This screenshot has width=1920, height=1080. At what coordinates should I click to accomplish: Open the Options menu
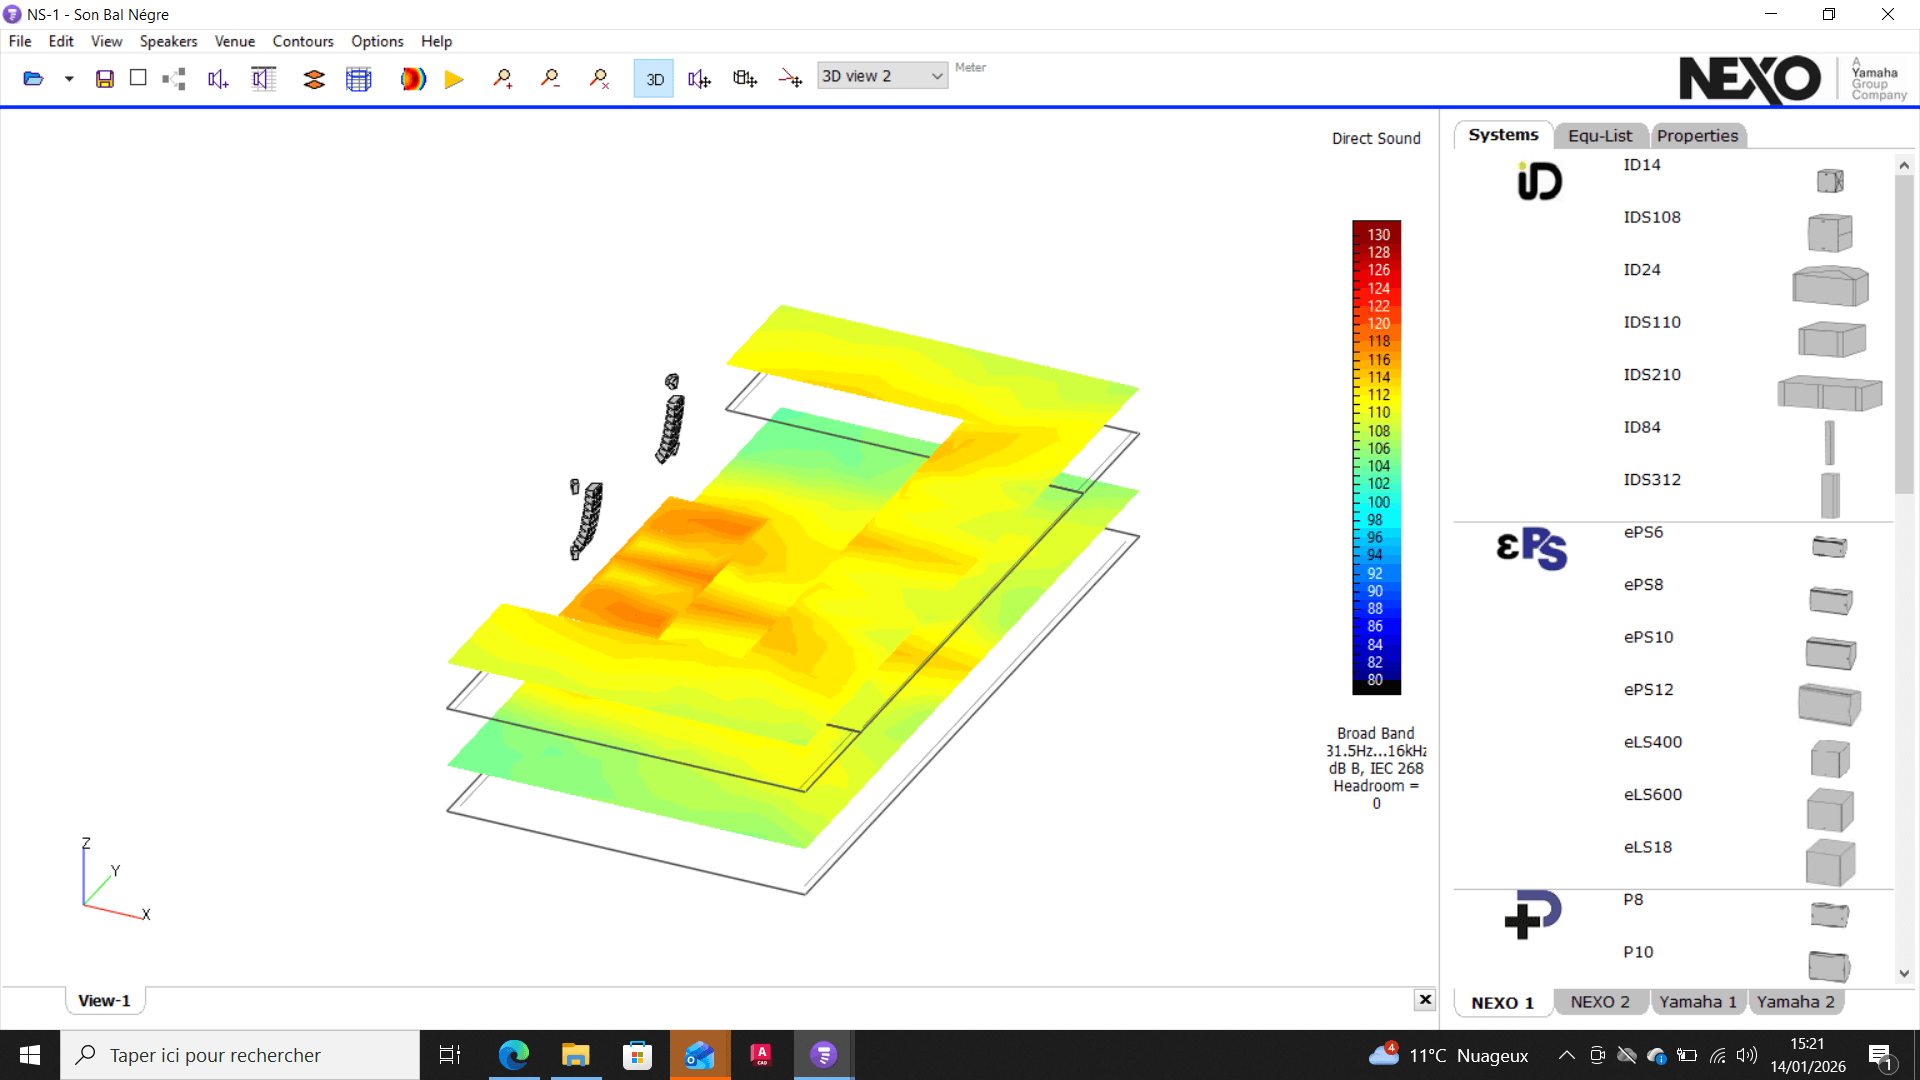[377, 41]
